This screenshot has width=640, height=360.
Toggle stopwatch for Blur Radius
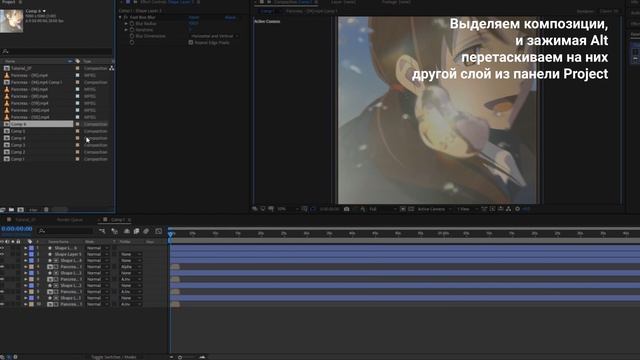(x=132, y=24)
